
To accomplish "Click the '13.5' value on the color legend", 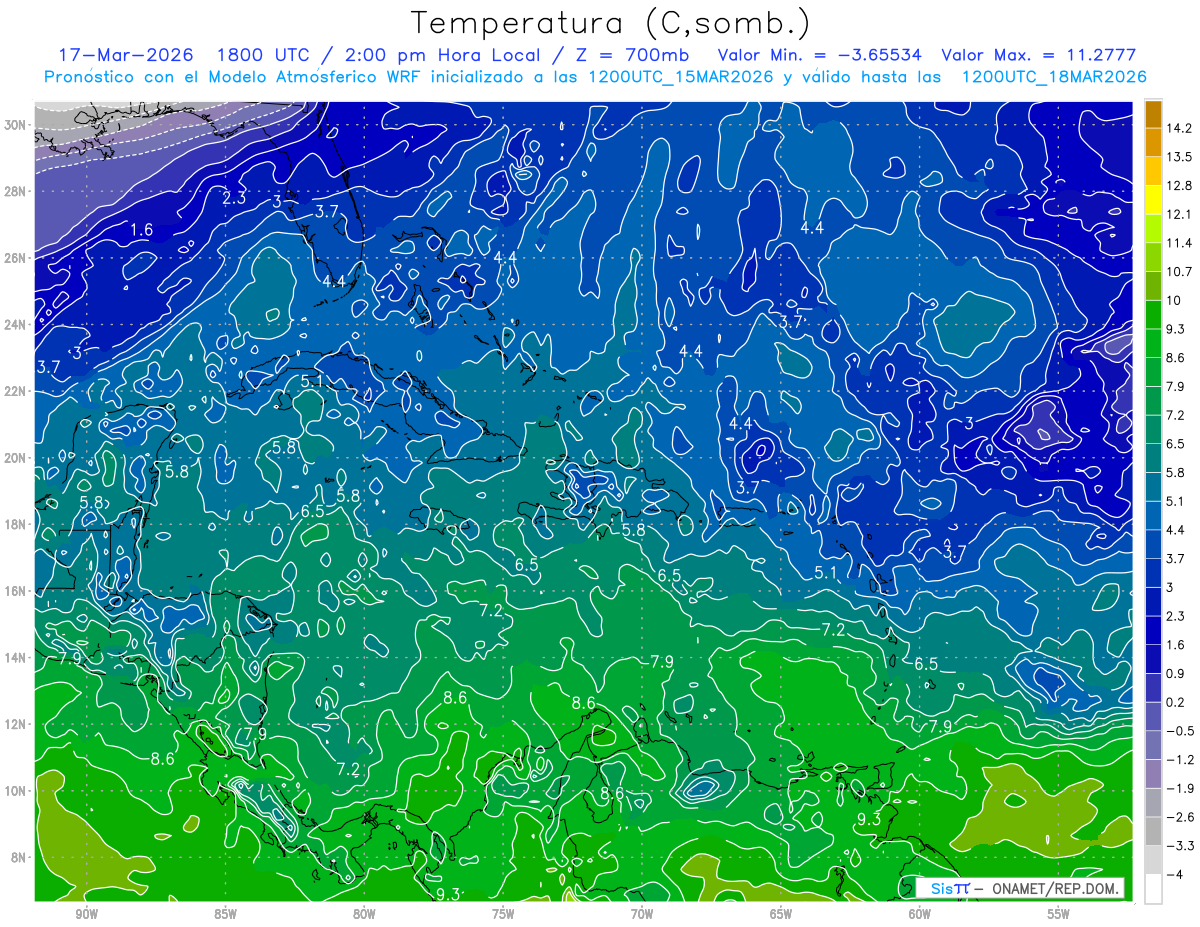I will click(x=1179, y=157).
